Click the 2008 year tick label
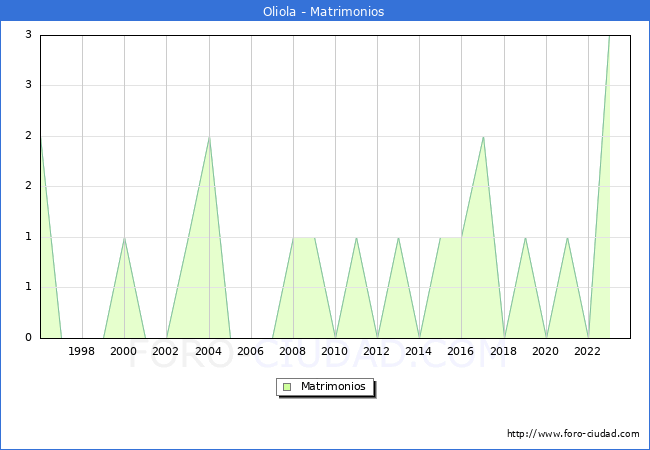Image resolution: width=650 pixels, height=450 pixels. pyautogui.click(x=293, y=351)
